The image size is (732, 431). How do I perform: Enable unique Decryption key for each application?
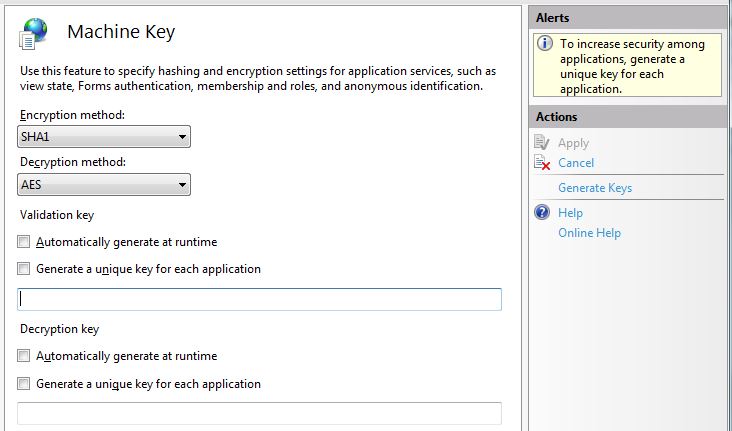pyautogui.click(x=23, y=384)
